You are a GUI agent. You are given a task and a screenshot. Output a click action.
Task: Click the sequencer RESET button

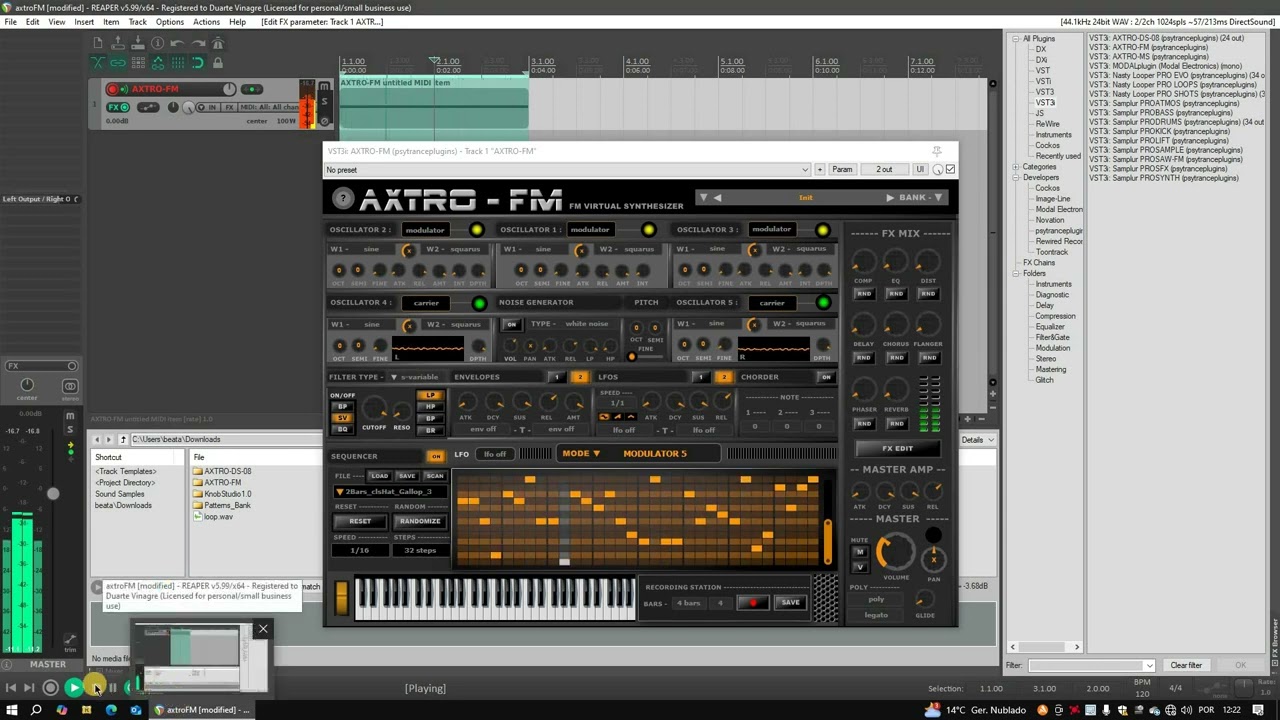click(360, 521)
